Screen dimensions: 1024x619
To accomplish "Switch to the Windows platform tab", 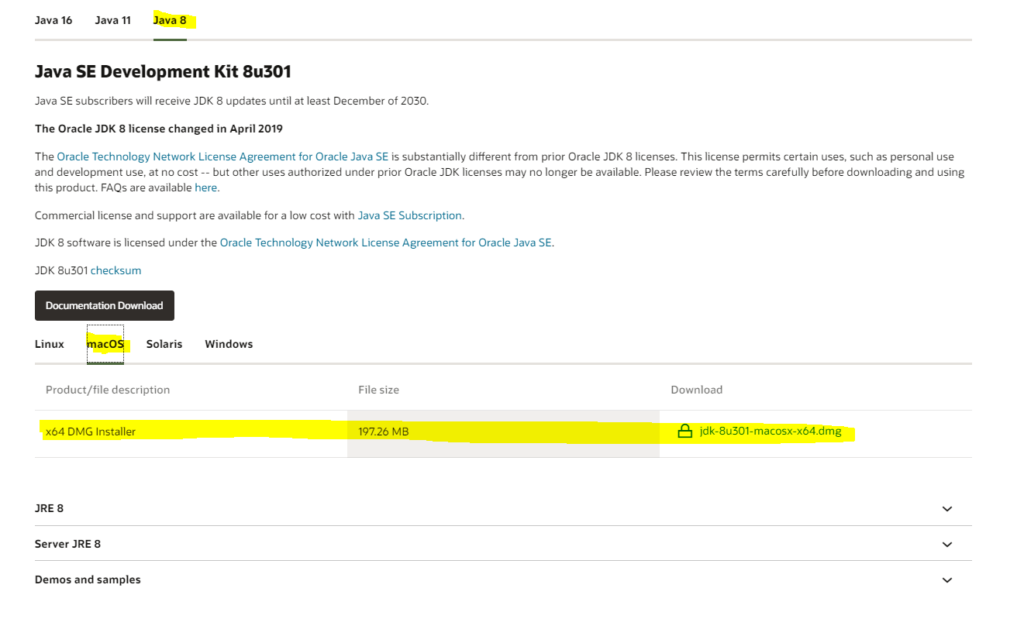I will tap(228, 343).
